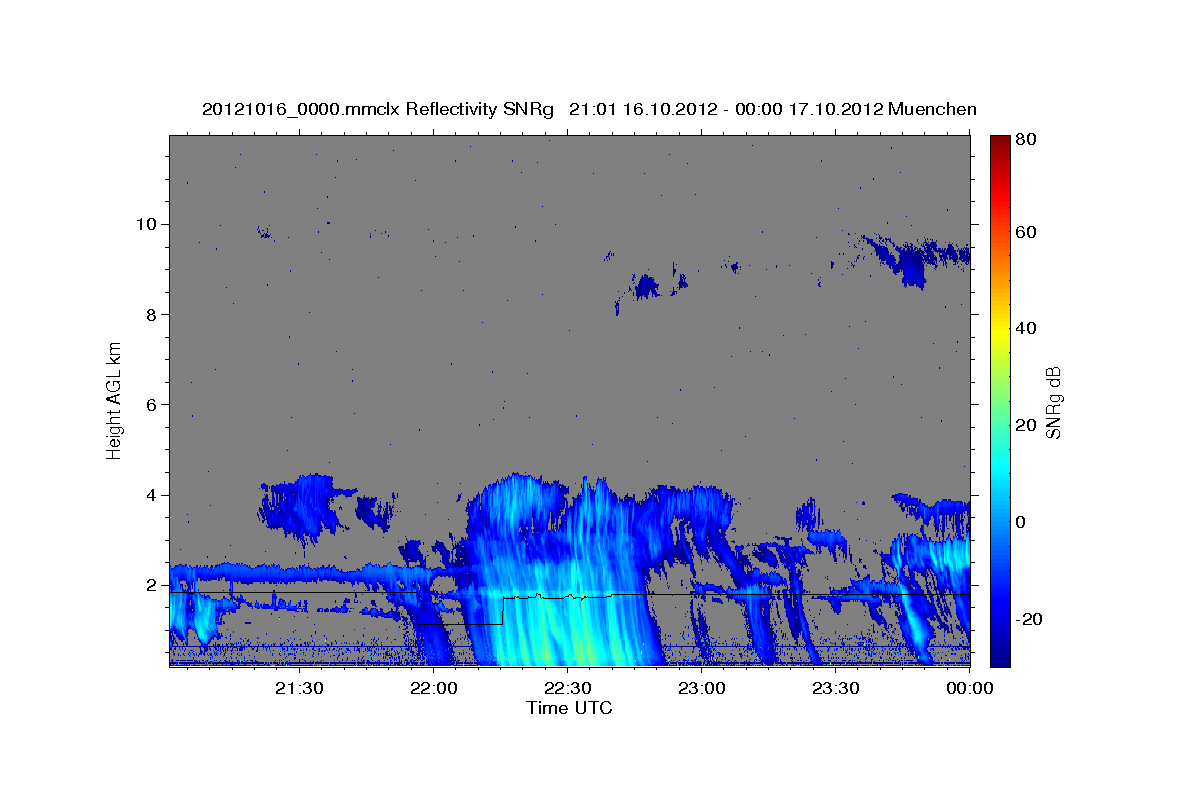This screenshot has width=1200, height=800.
Task: Click the colorbar value '80'
Action: (x=1025, y=141)
